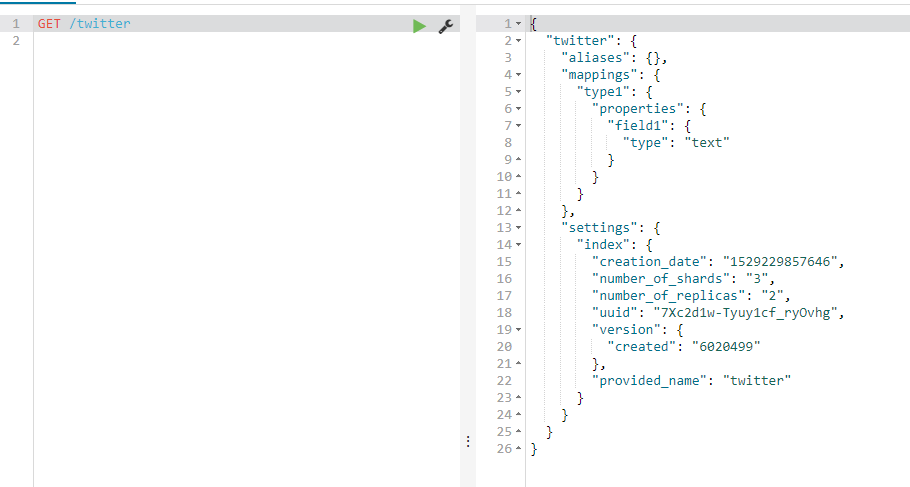Collapse the "field1" block fold arrow

519,125
